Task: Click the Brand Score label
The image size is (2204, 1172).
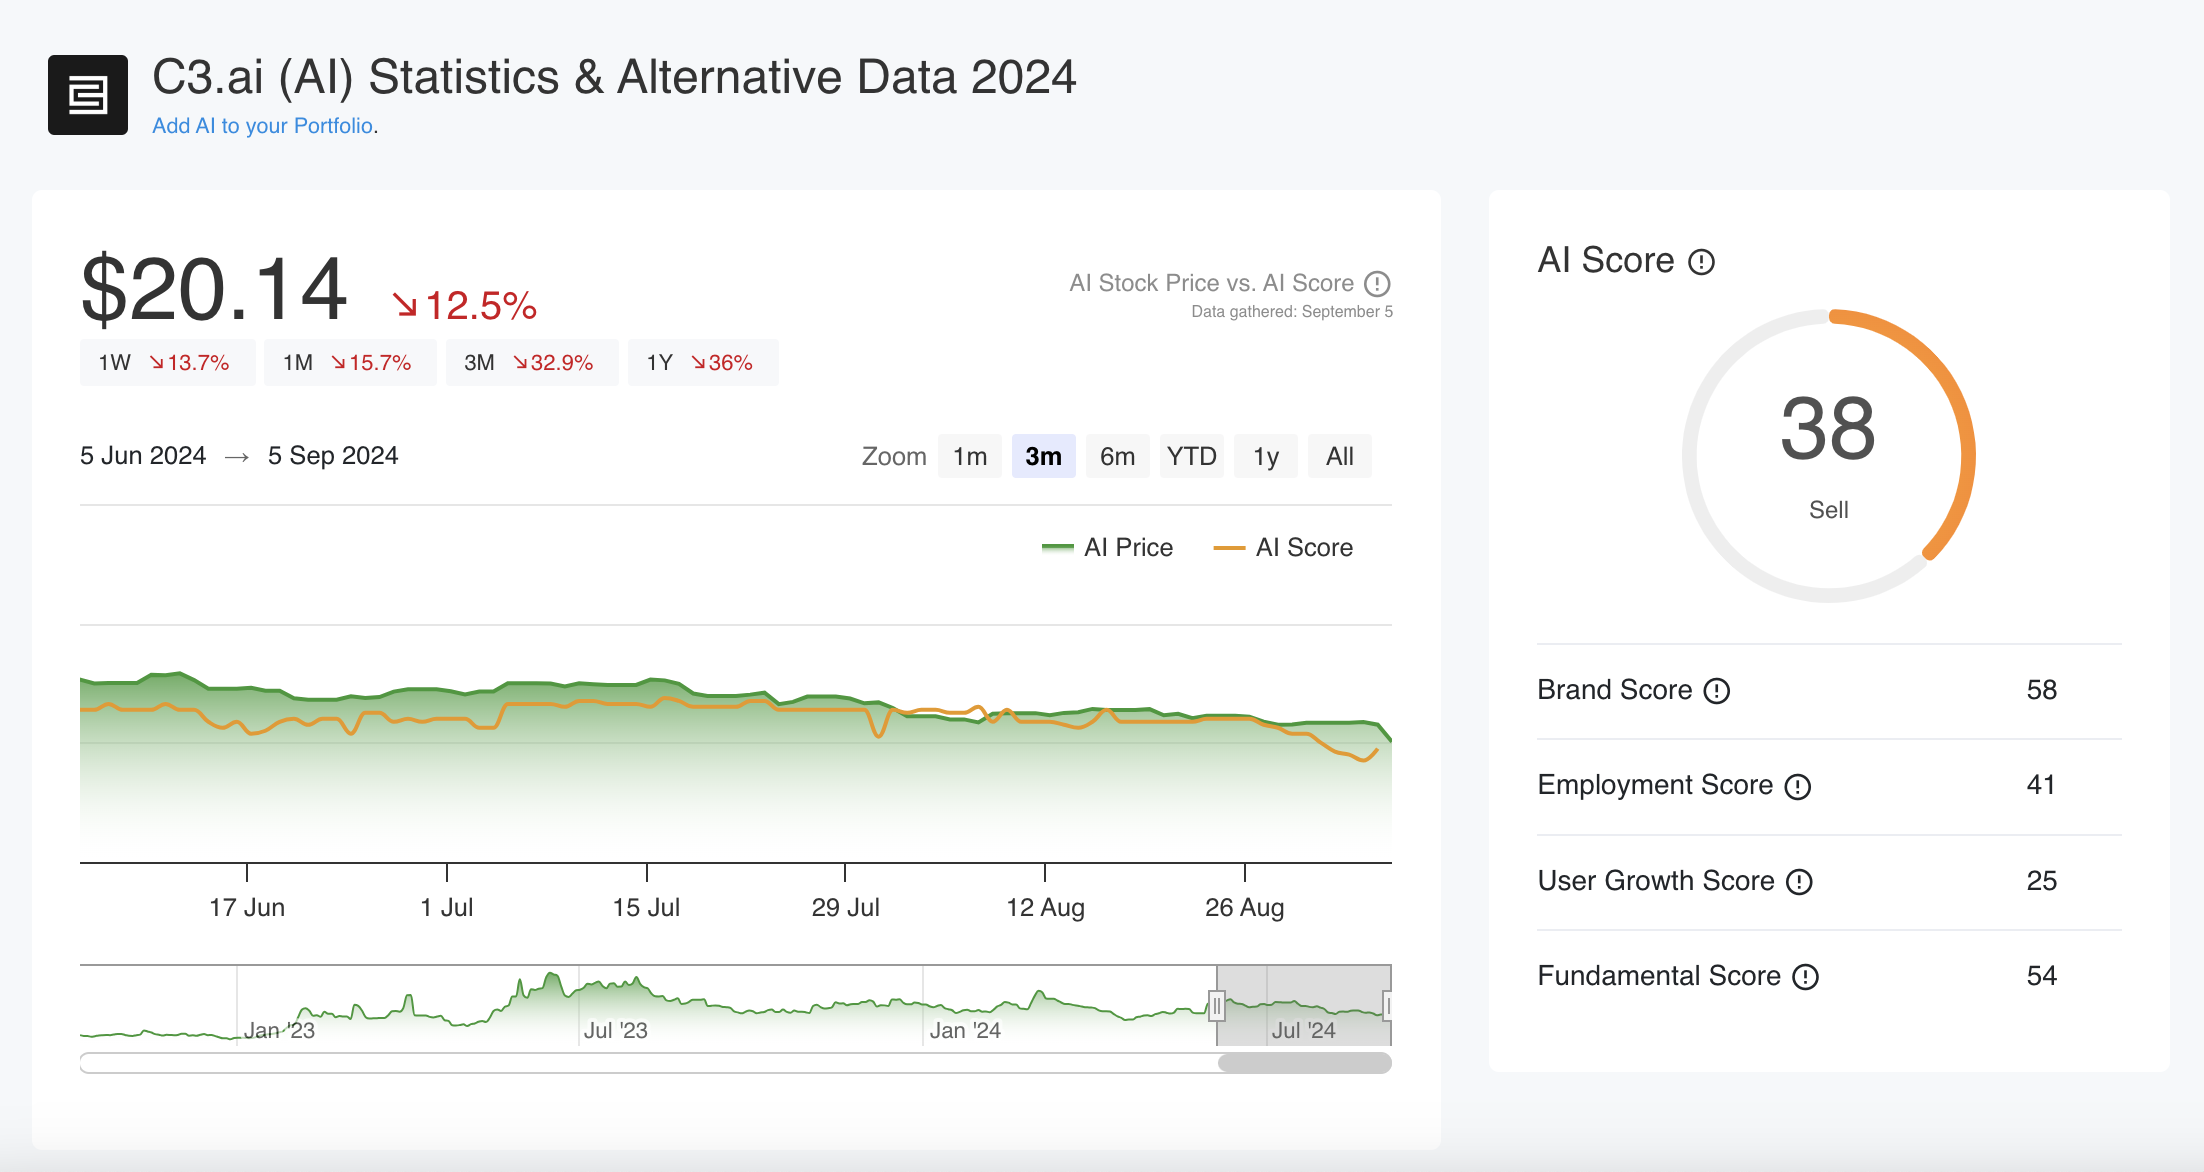Action: (1615, 690)
